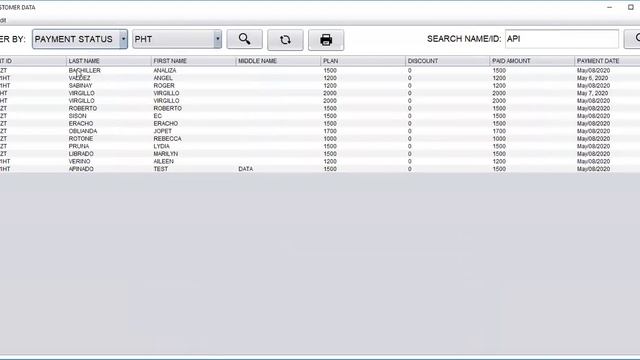Select the BACHILLER last name cell
Image resolution: width=640 pixels, height=360 pixels.
pyautogui.click(x=84, y=71)
